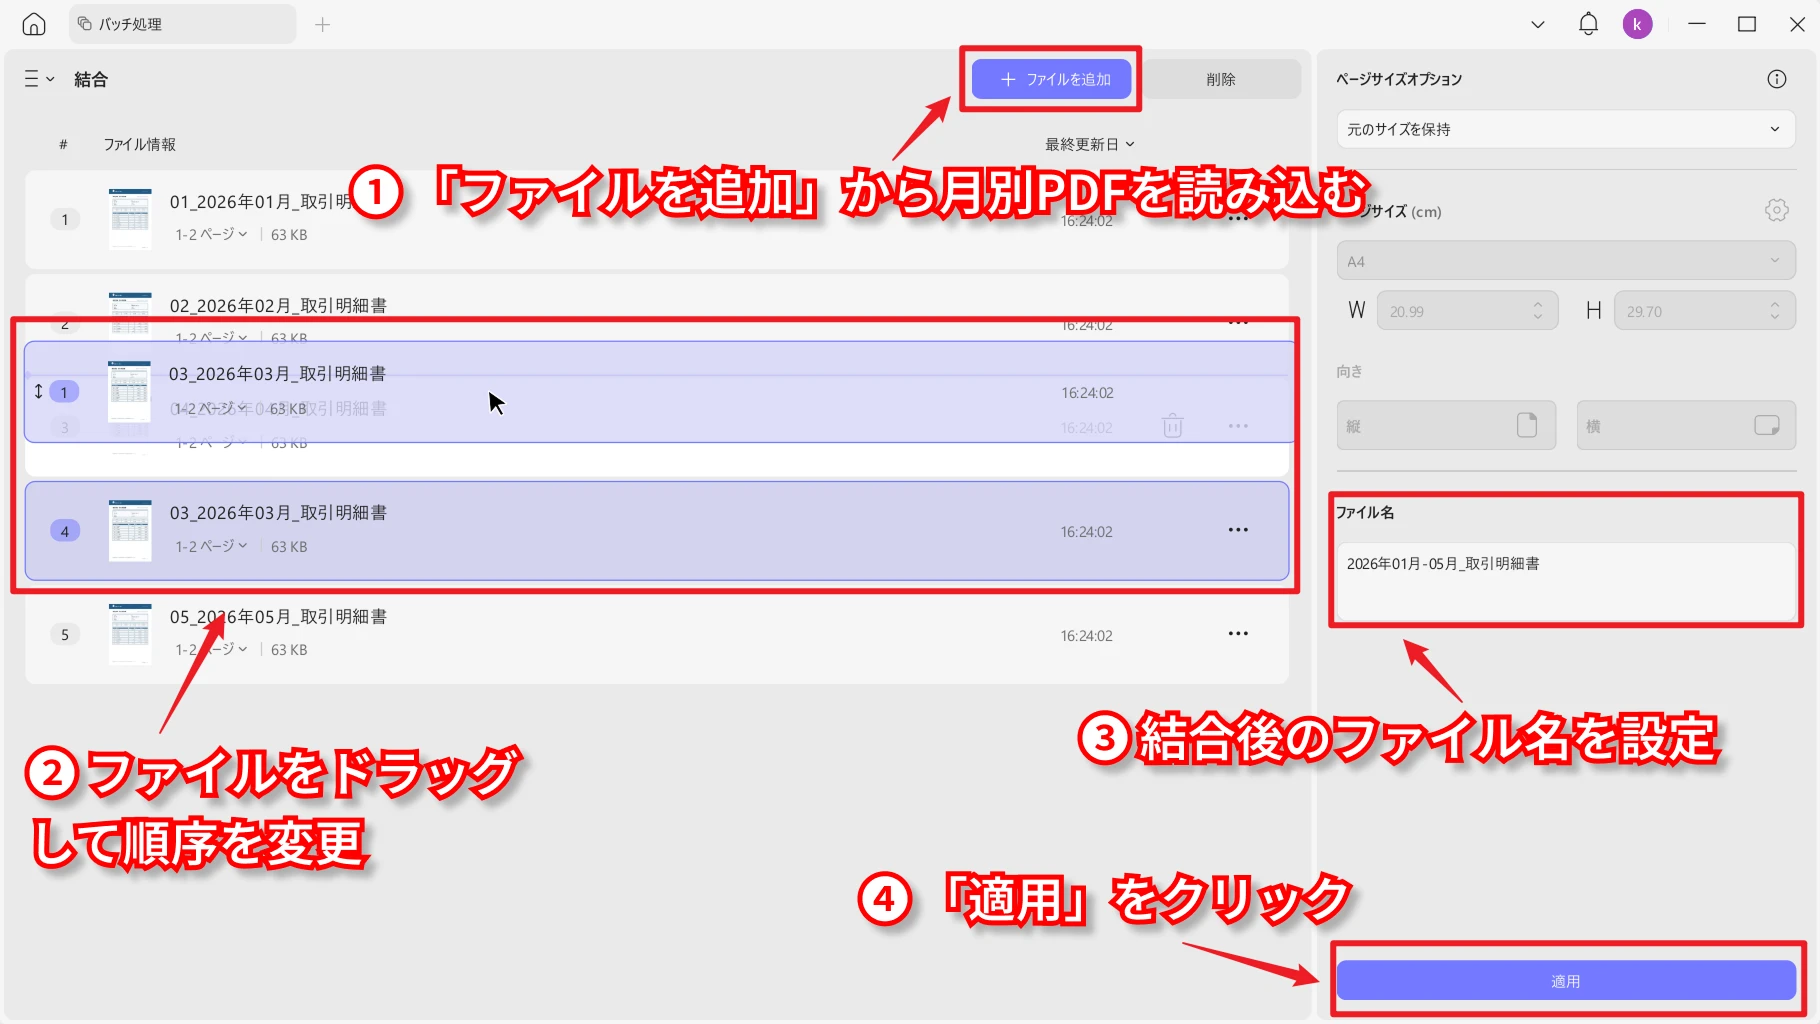Open 元のサイズを保持 dropdown

point(1565,129)
